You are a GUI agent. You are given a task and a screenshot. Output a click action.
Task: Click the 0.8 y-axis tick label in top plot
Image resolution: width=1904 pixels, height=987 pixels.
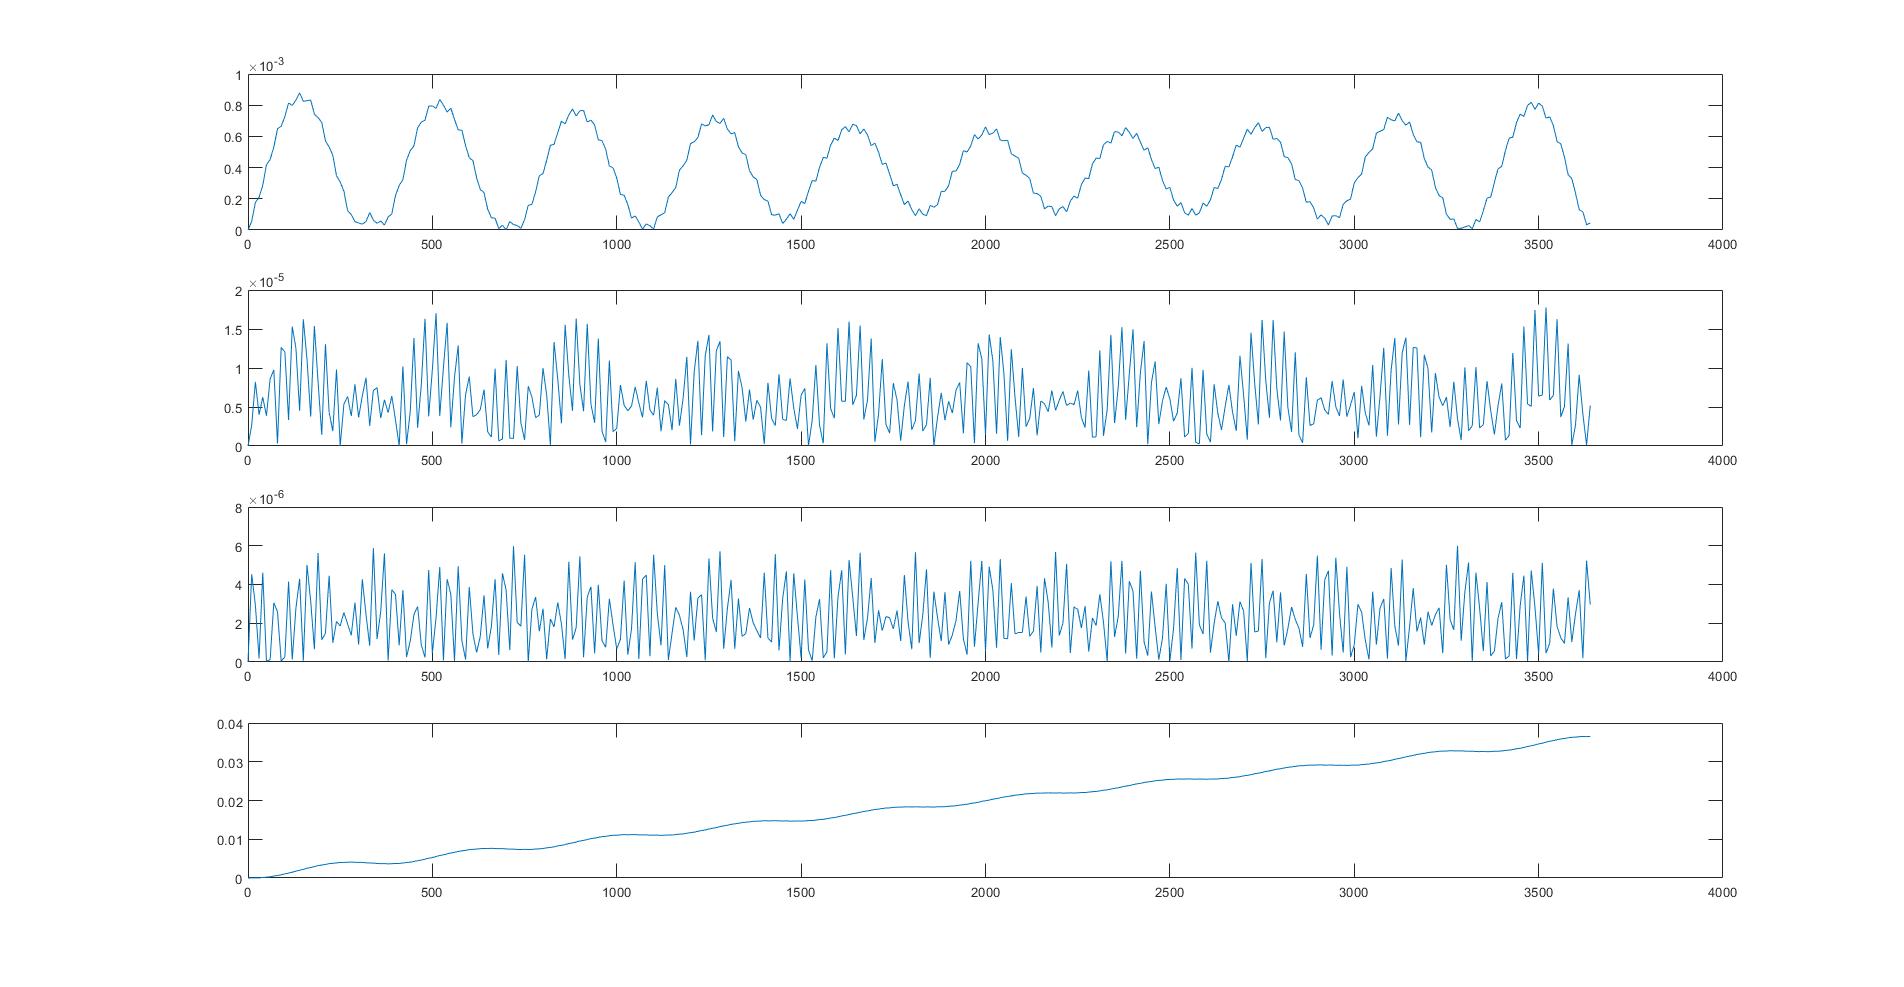coord(233,106)
